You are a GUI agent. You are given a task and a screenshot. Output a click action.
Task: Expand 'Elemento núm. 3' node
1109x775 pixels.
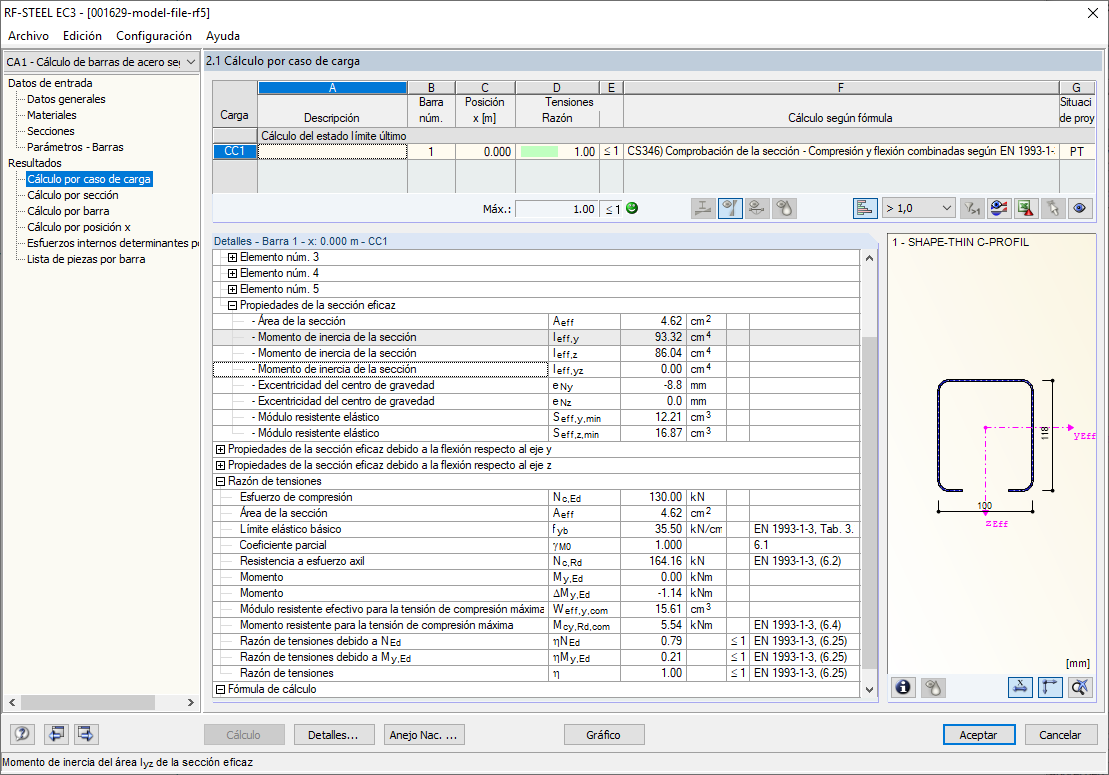tap(232, 257)
